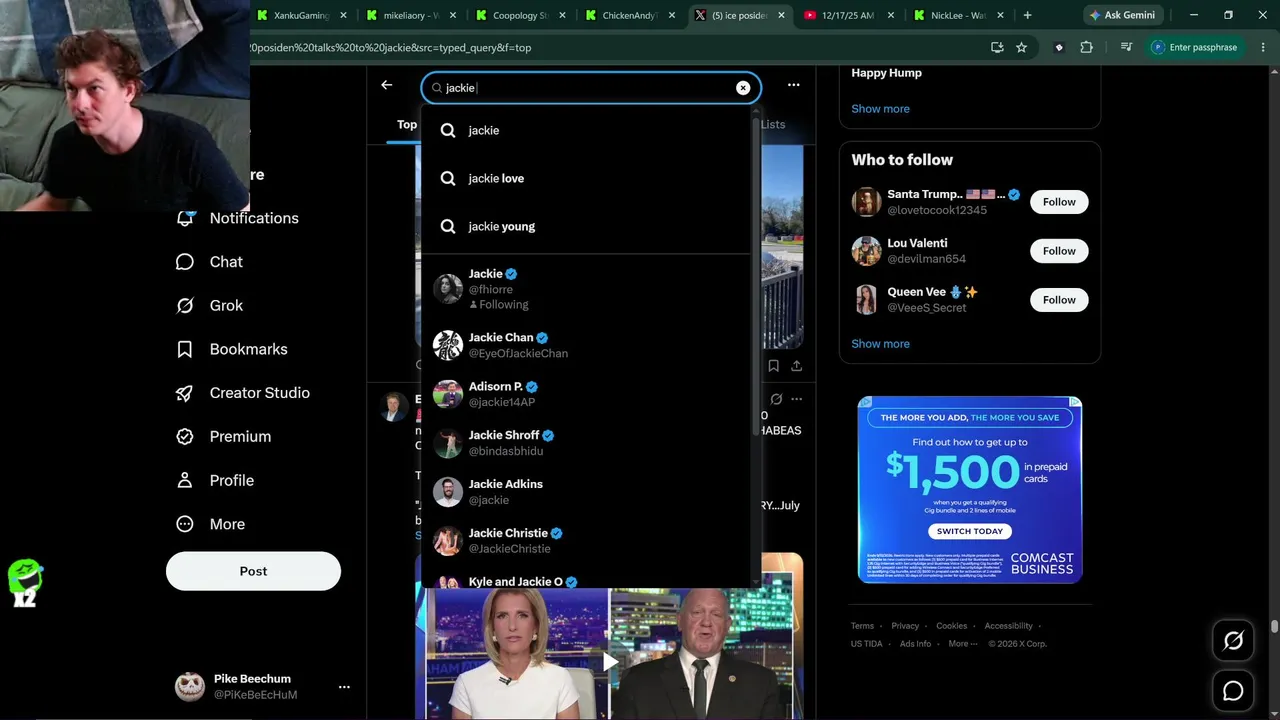Open the search options three-dot menu
The height and width of the screenshot is (720, 1280).
793,86
